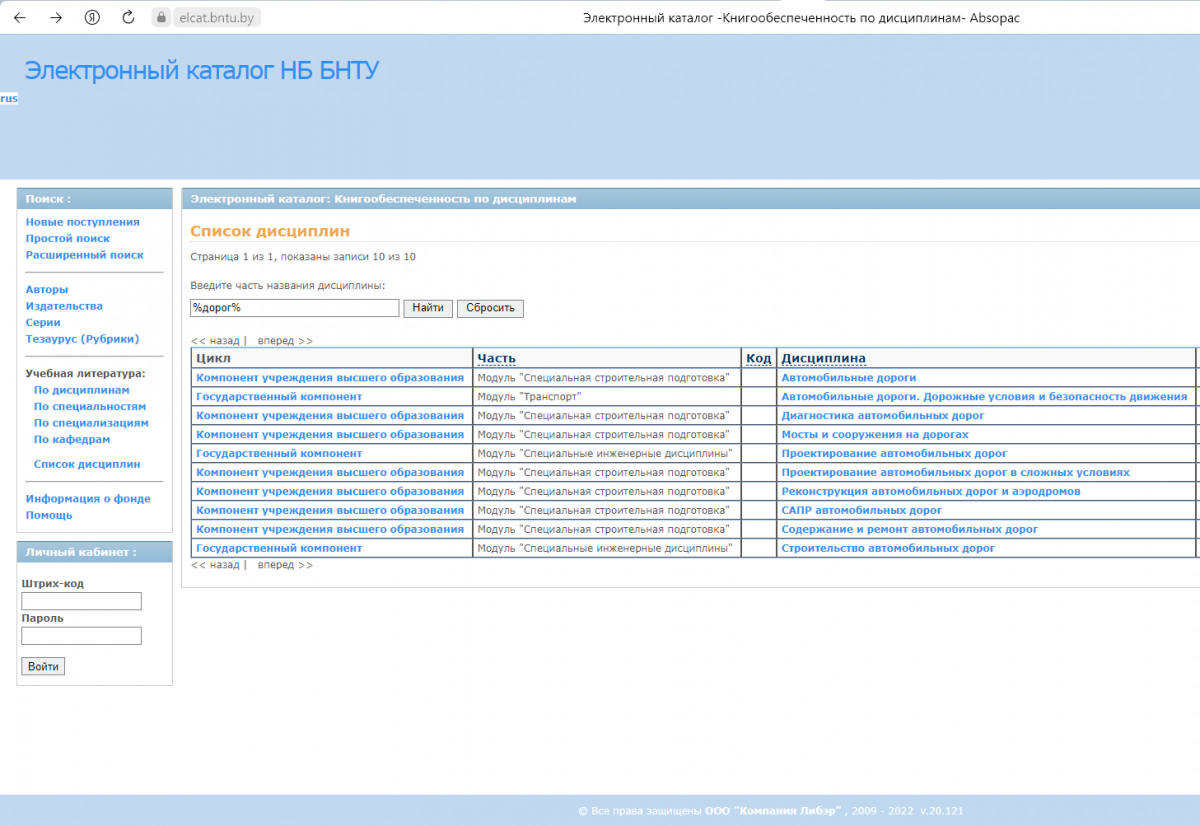
Task: Click the Сбросить reset button
Action: pos(490,308)
